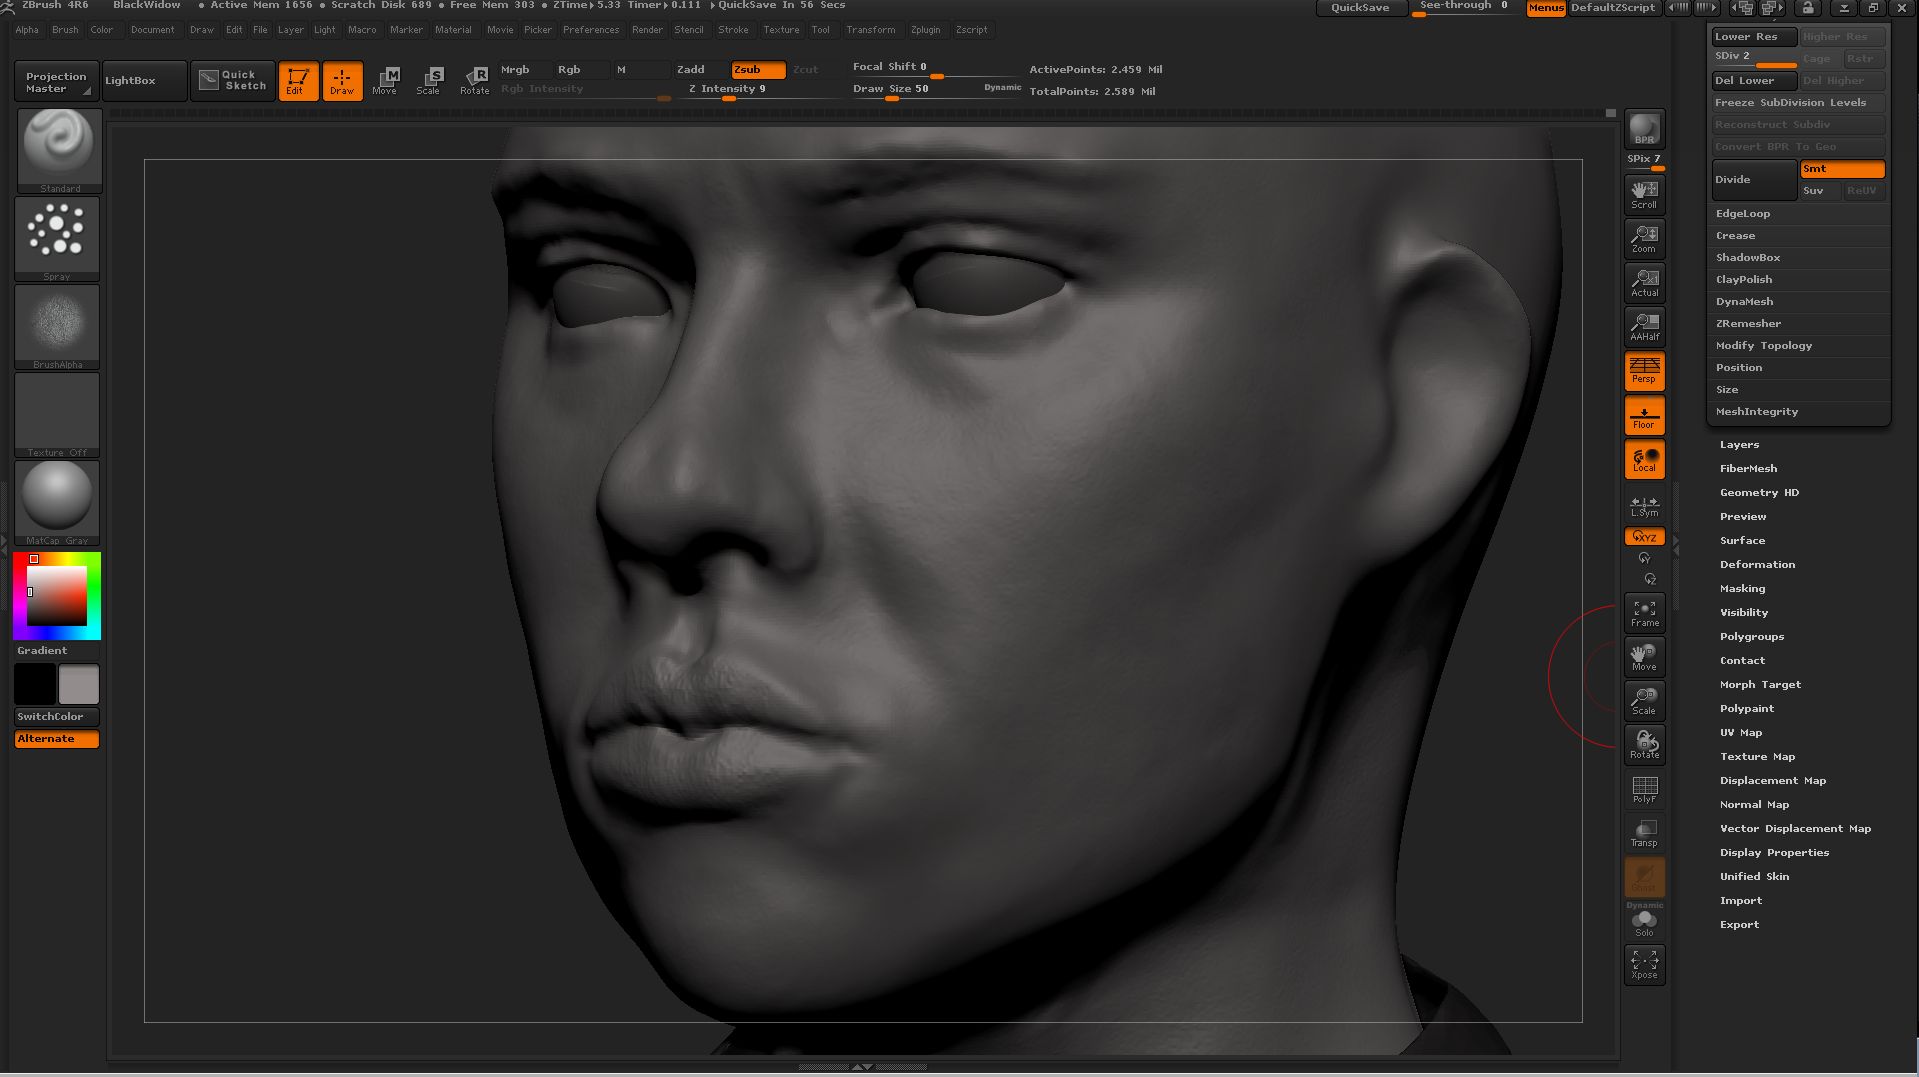
Task: Expand the Layers subpalette
Action: click(x=1739, y=445)
